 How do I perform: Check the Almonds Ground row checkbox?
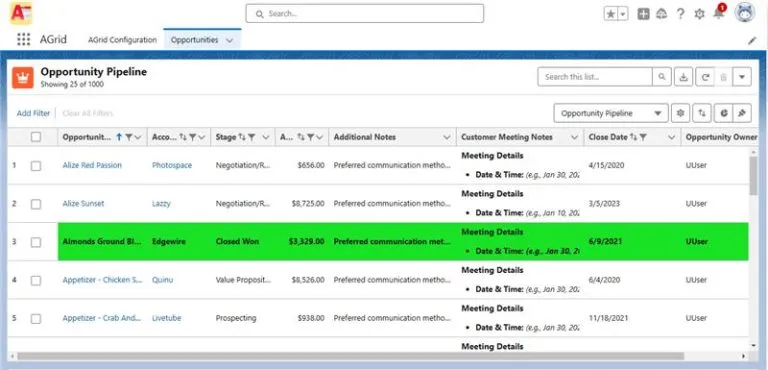[x=36, y=242]
